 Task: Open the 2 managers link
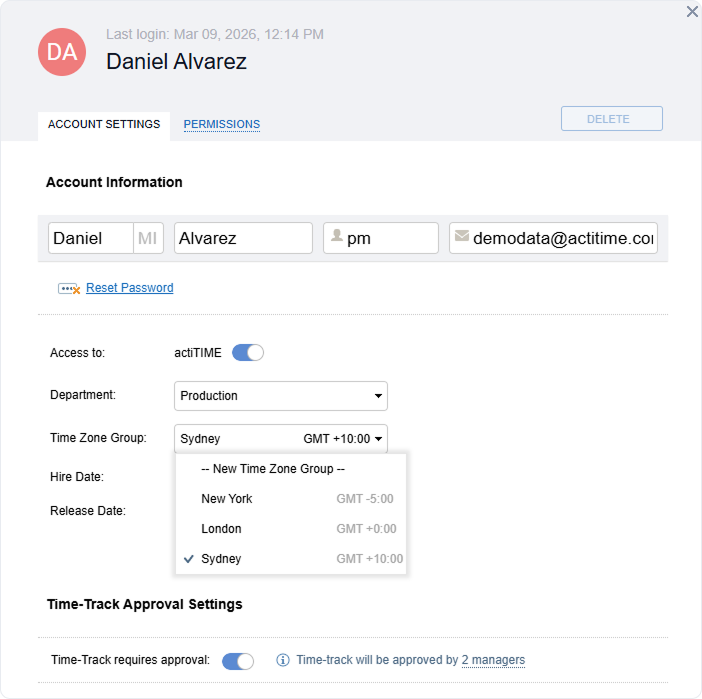(x=493, y=660)
